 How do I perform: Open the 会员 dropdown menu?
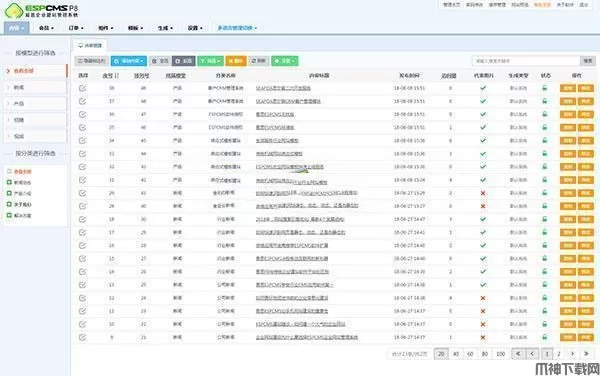pos(46,28)
